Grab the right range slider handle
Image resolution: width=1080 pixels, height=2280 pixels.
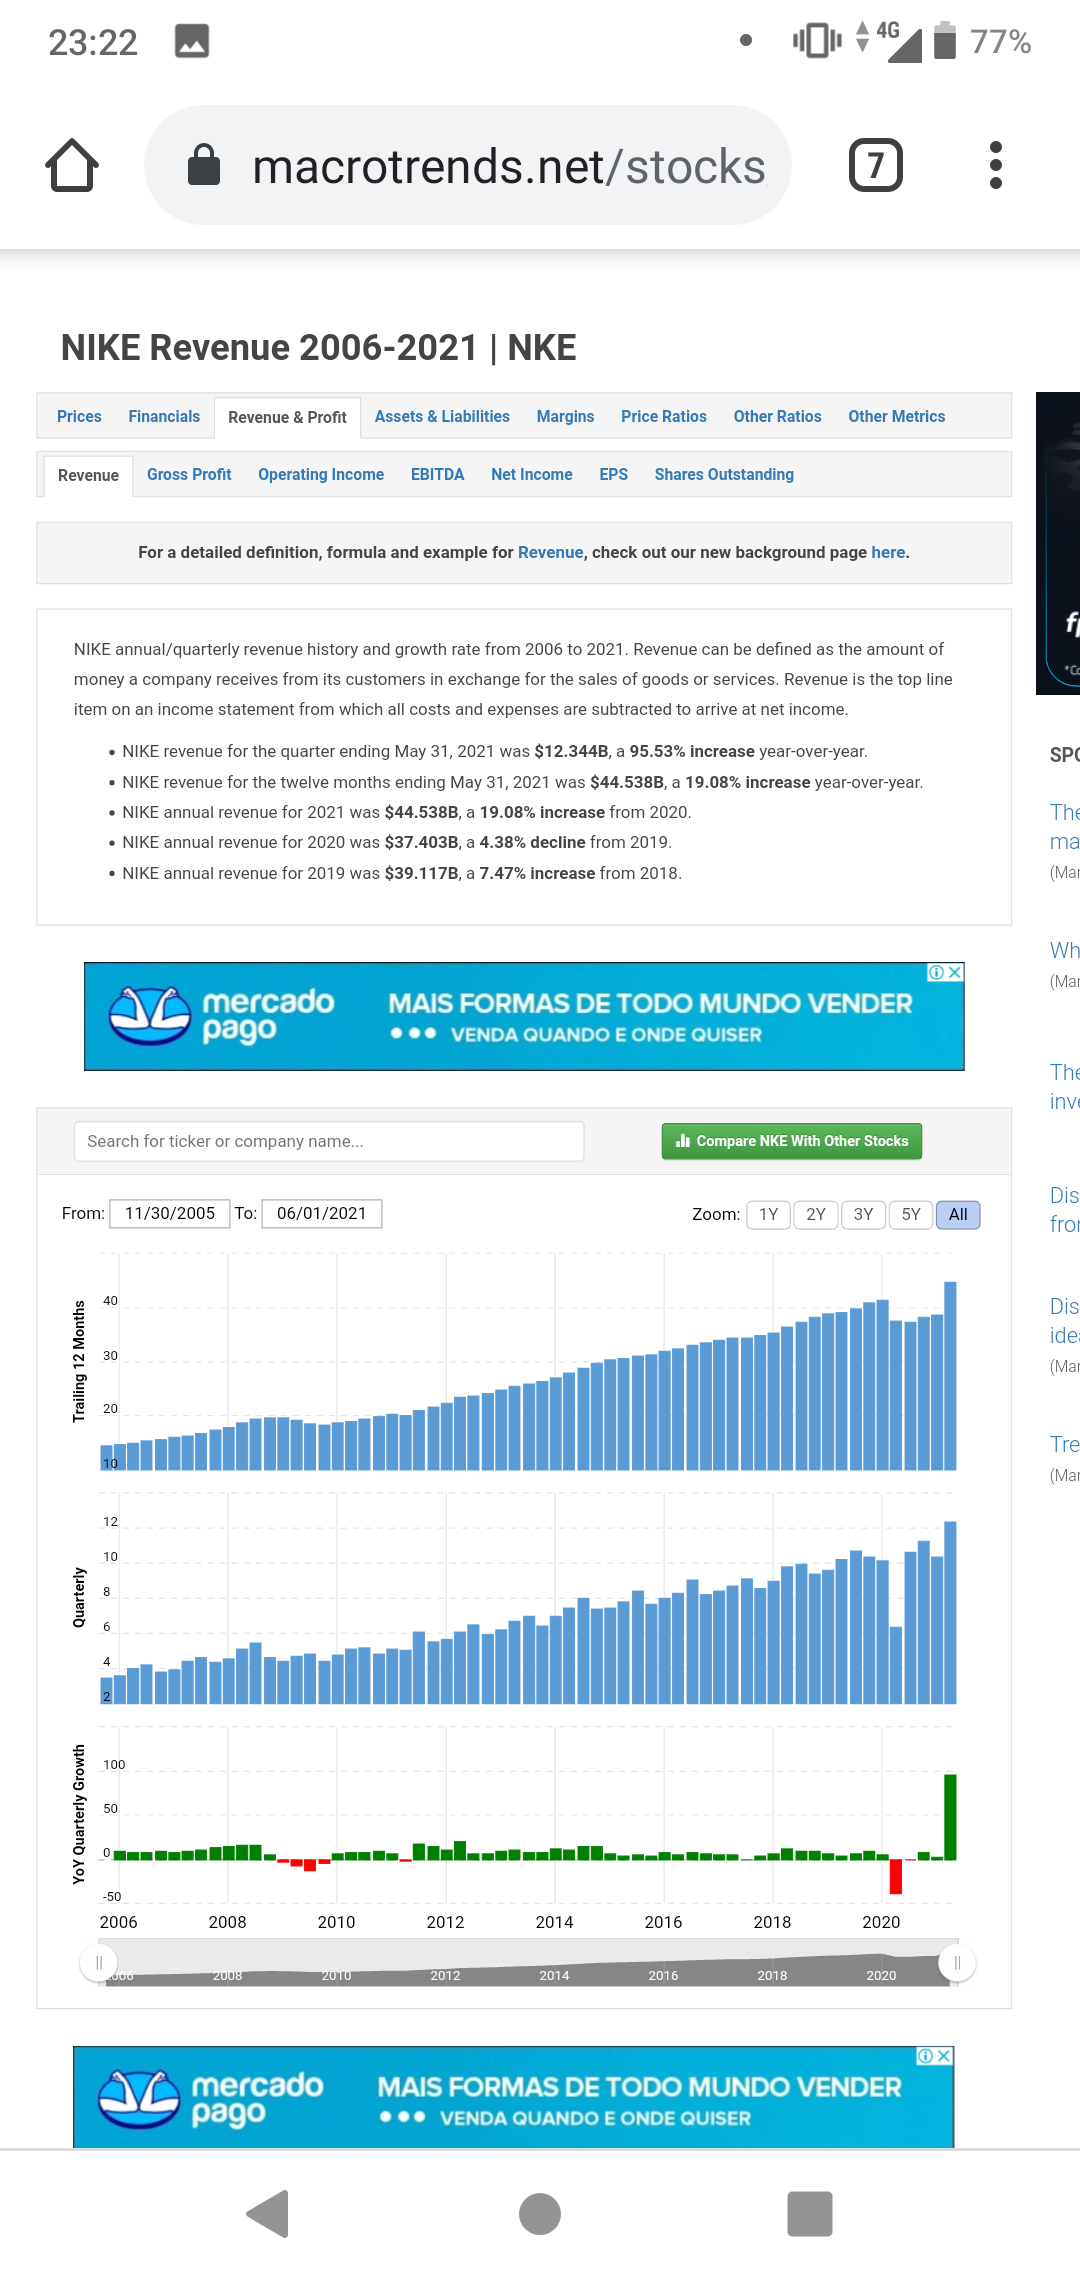(x=957, y=1963)
